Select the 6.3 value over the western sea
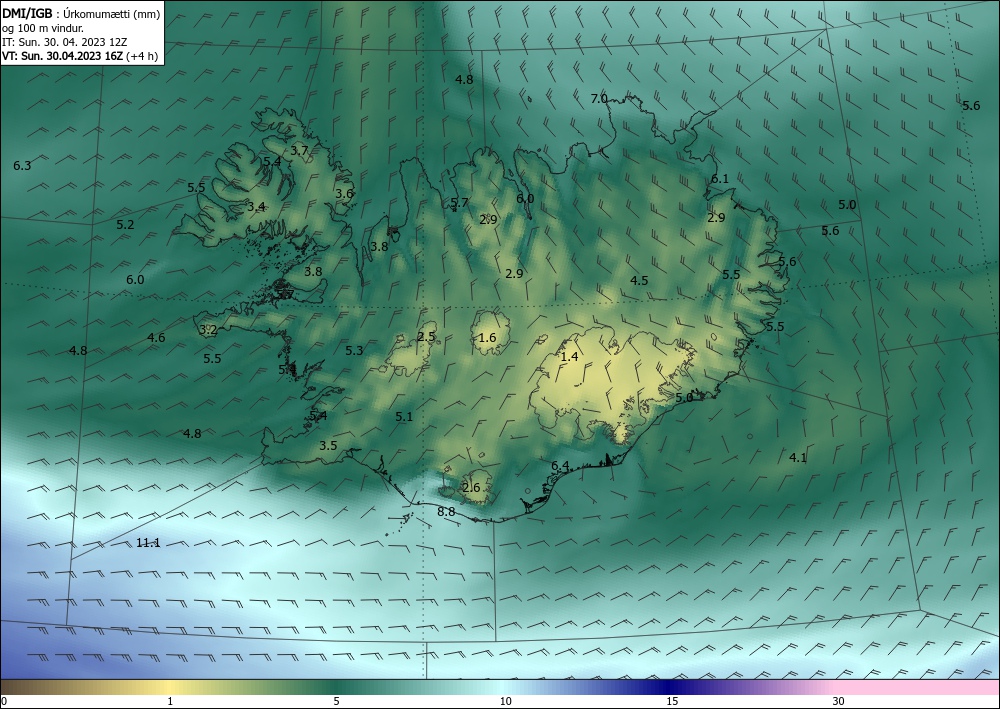Screen dimensions: 1000x709 click(22, 166)
